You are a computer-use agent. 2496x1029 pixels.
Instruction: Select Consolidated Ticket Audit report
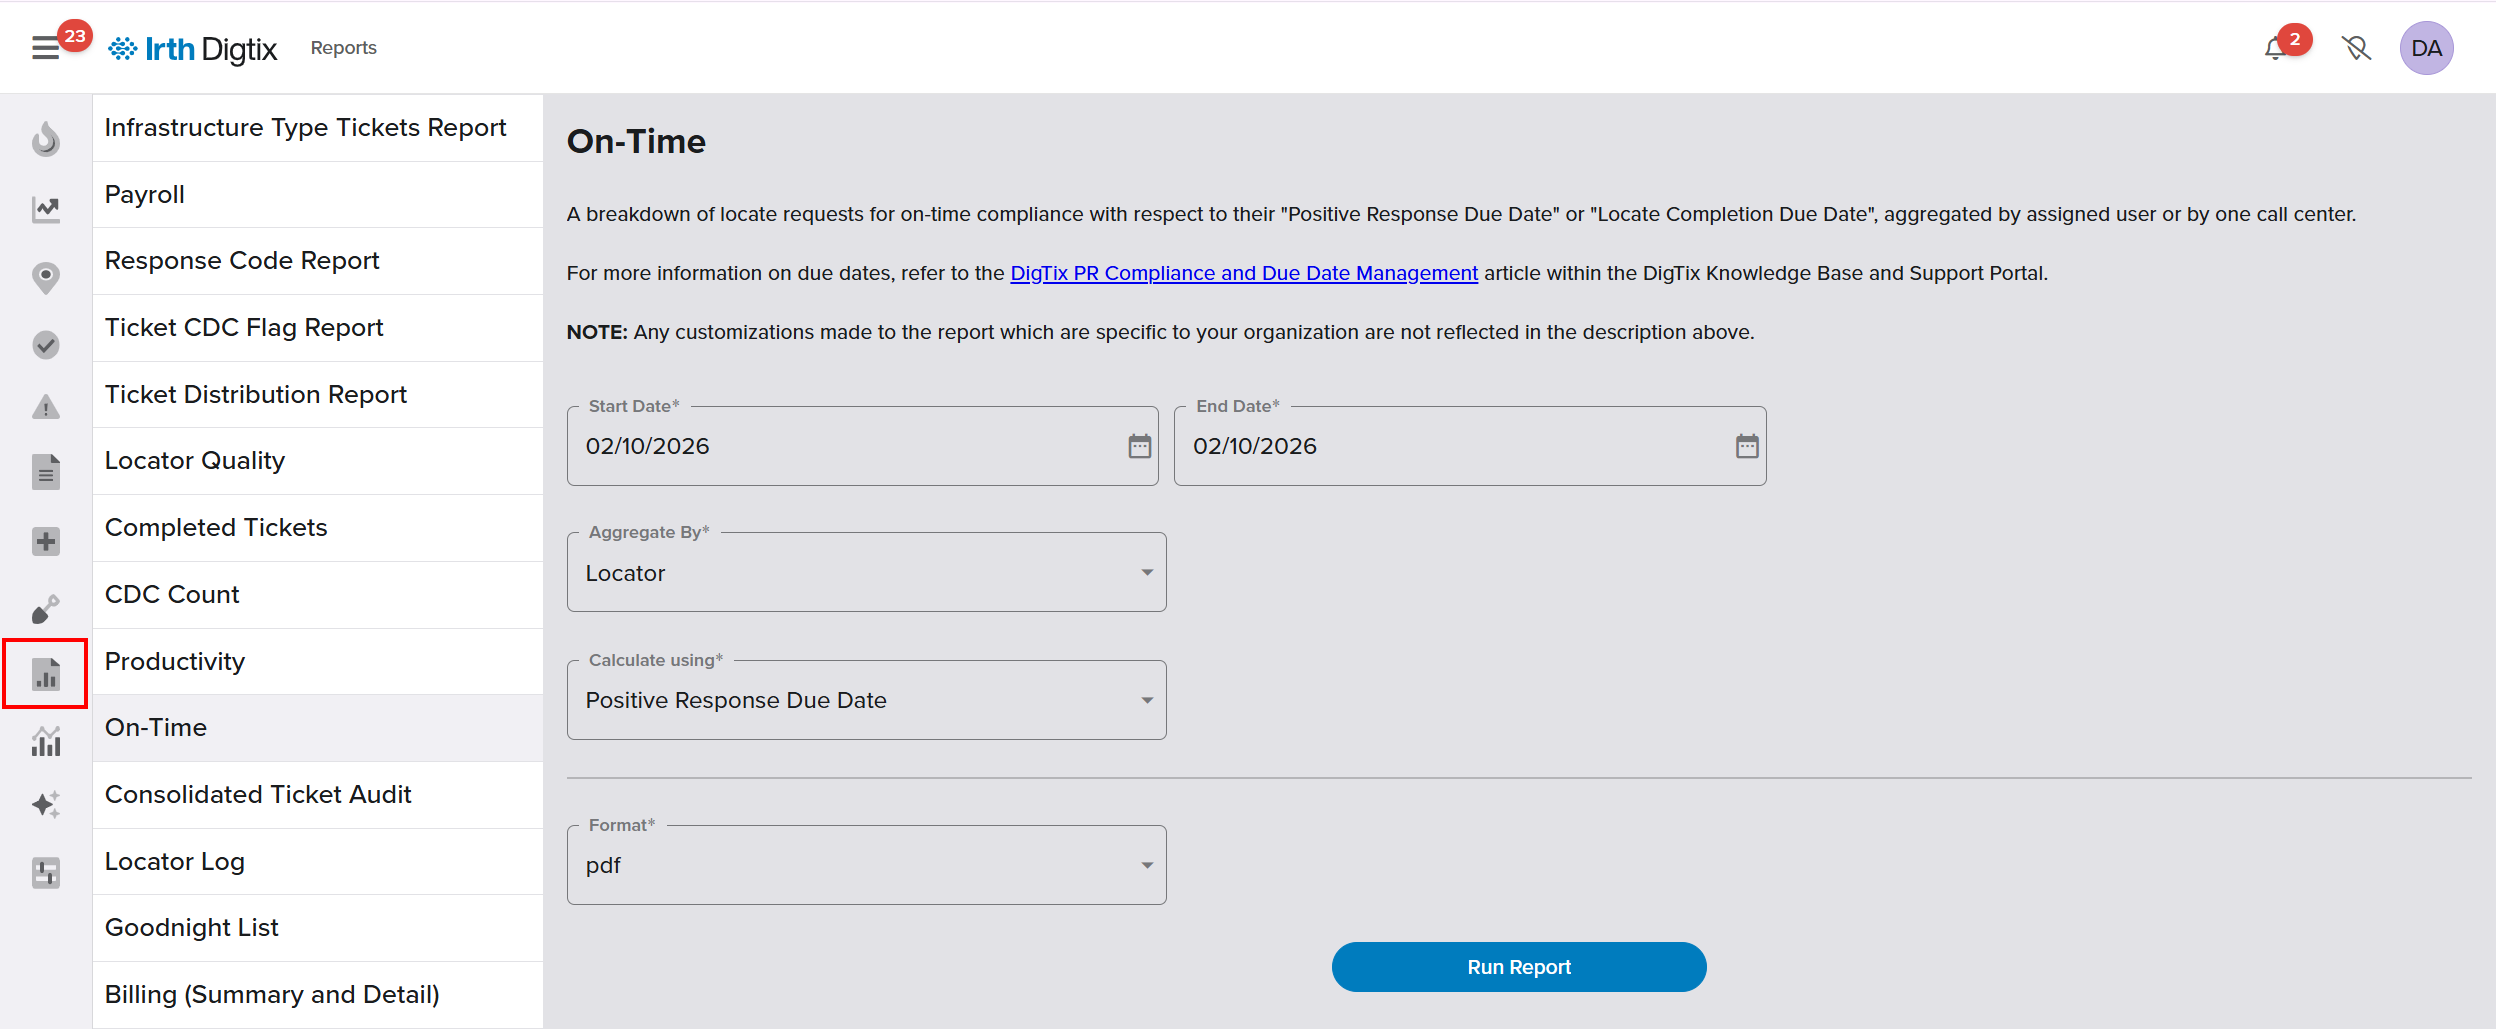click(318, 795)
